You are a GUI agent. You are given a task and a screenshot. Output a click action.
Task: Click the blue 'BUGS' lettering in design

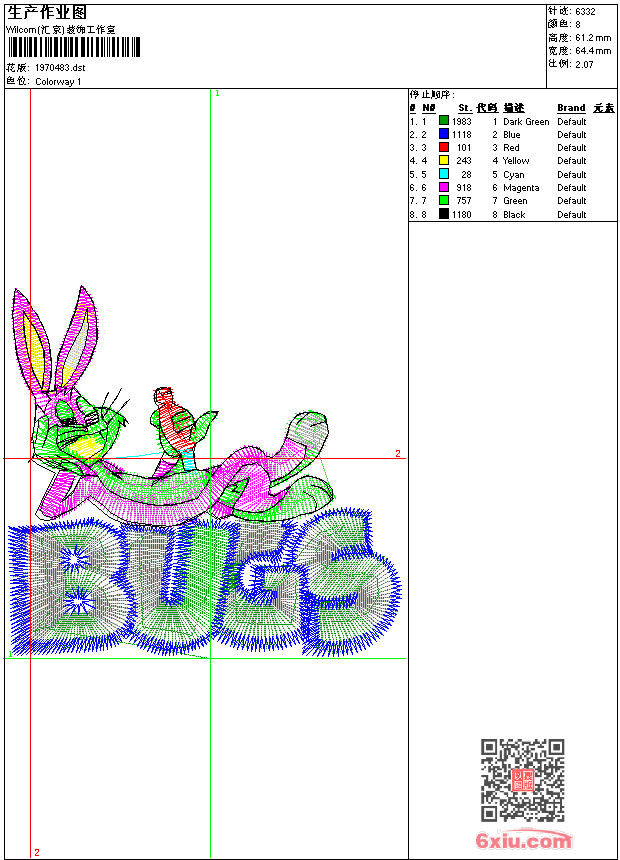click(204, 584)
